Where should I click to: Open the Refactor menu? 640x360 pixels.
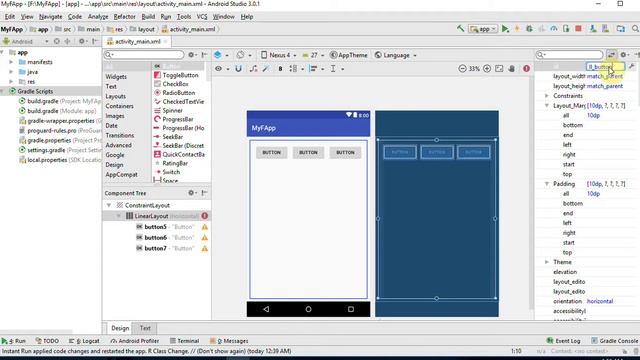click(124, 17)
